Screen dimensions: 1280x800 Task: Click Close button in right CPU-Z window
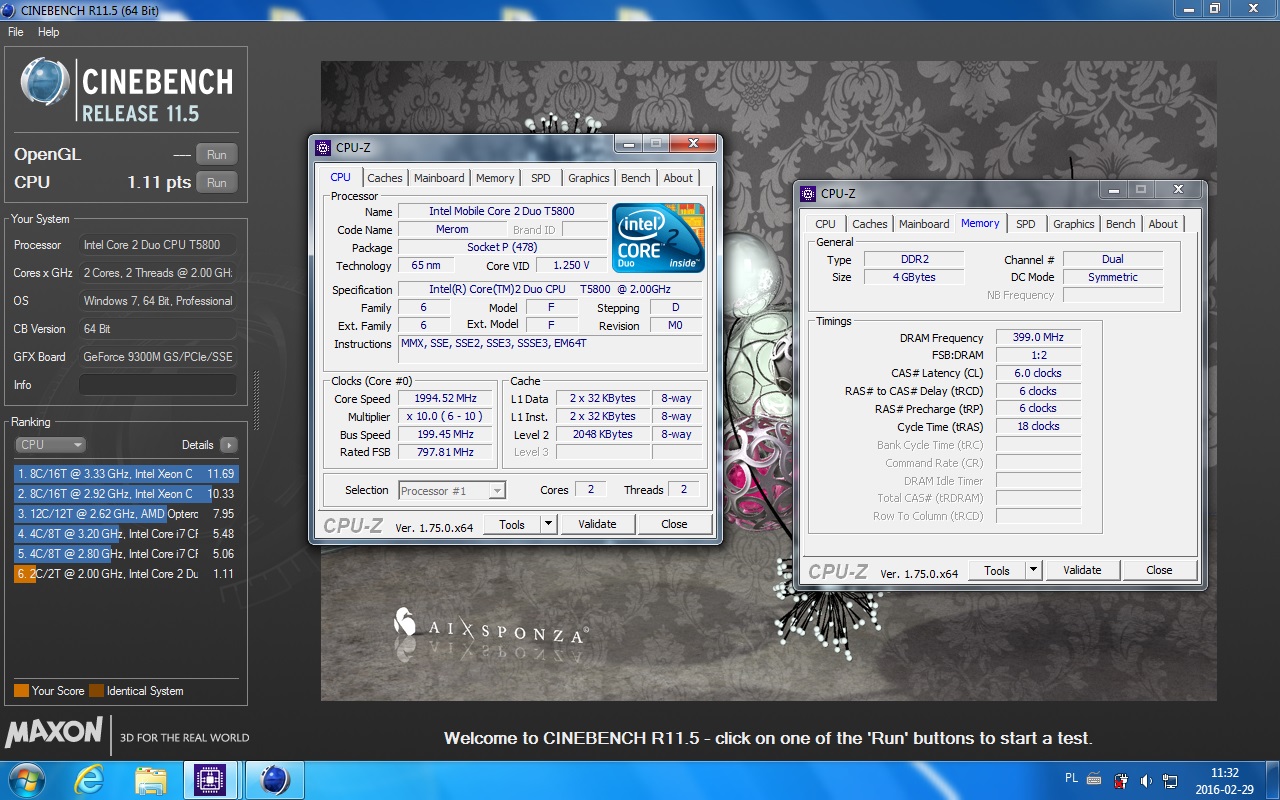click(x=1159, y=570)
